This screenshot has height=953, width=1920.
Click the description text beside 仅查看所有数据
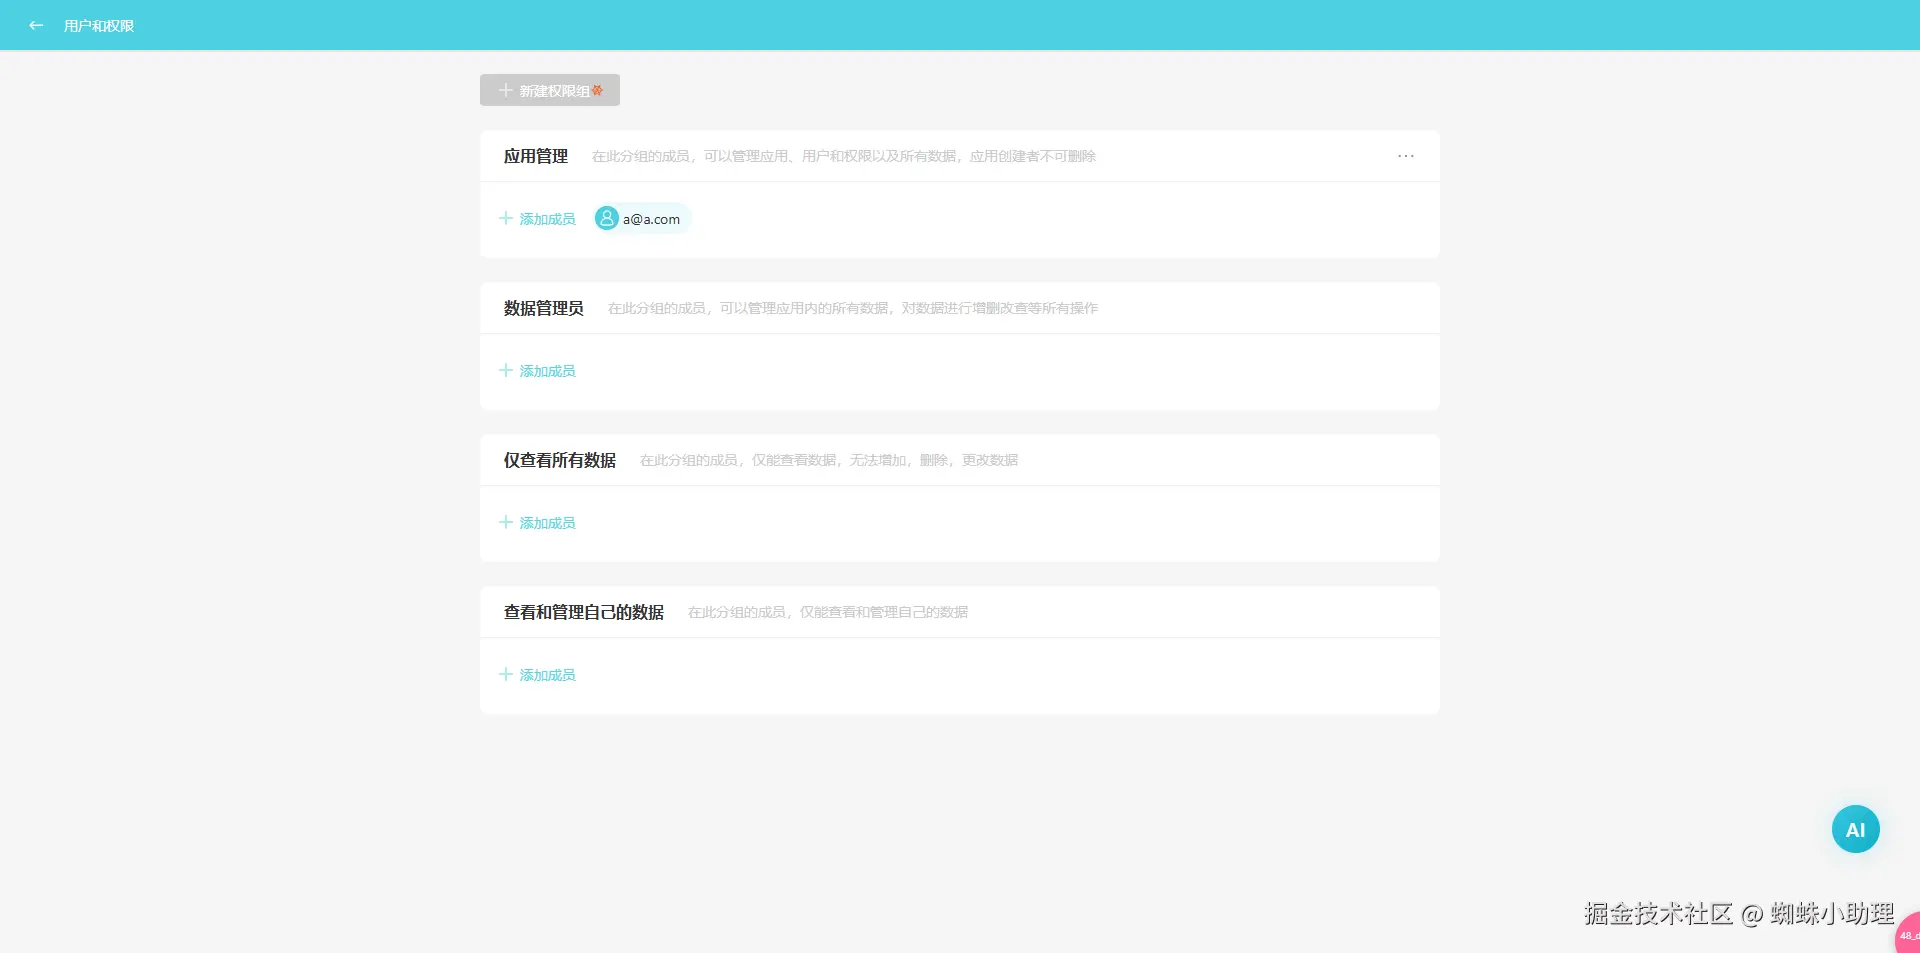point(829,460)
